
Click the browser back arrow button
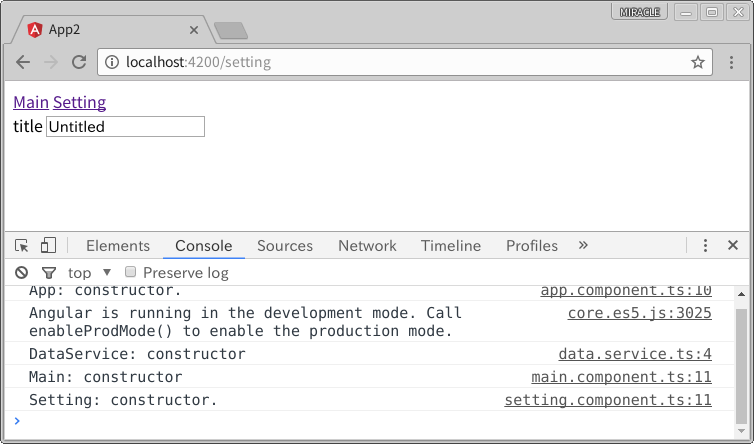pos(23,62)
